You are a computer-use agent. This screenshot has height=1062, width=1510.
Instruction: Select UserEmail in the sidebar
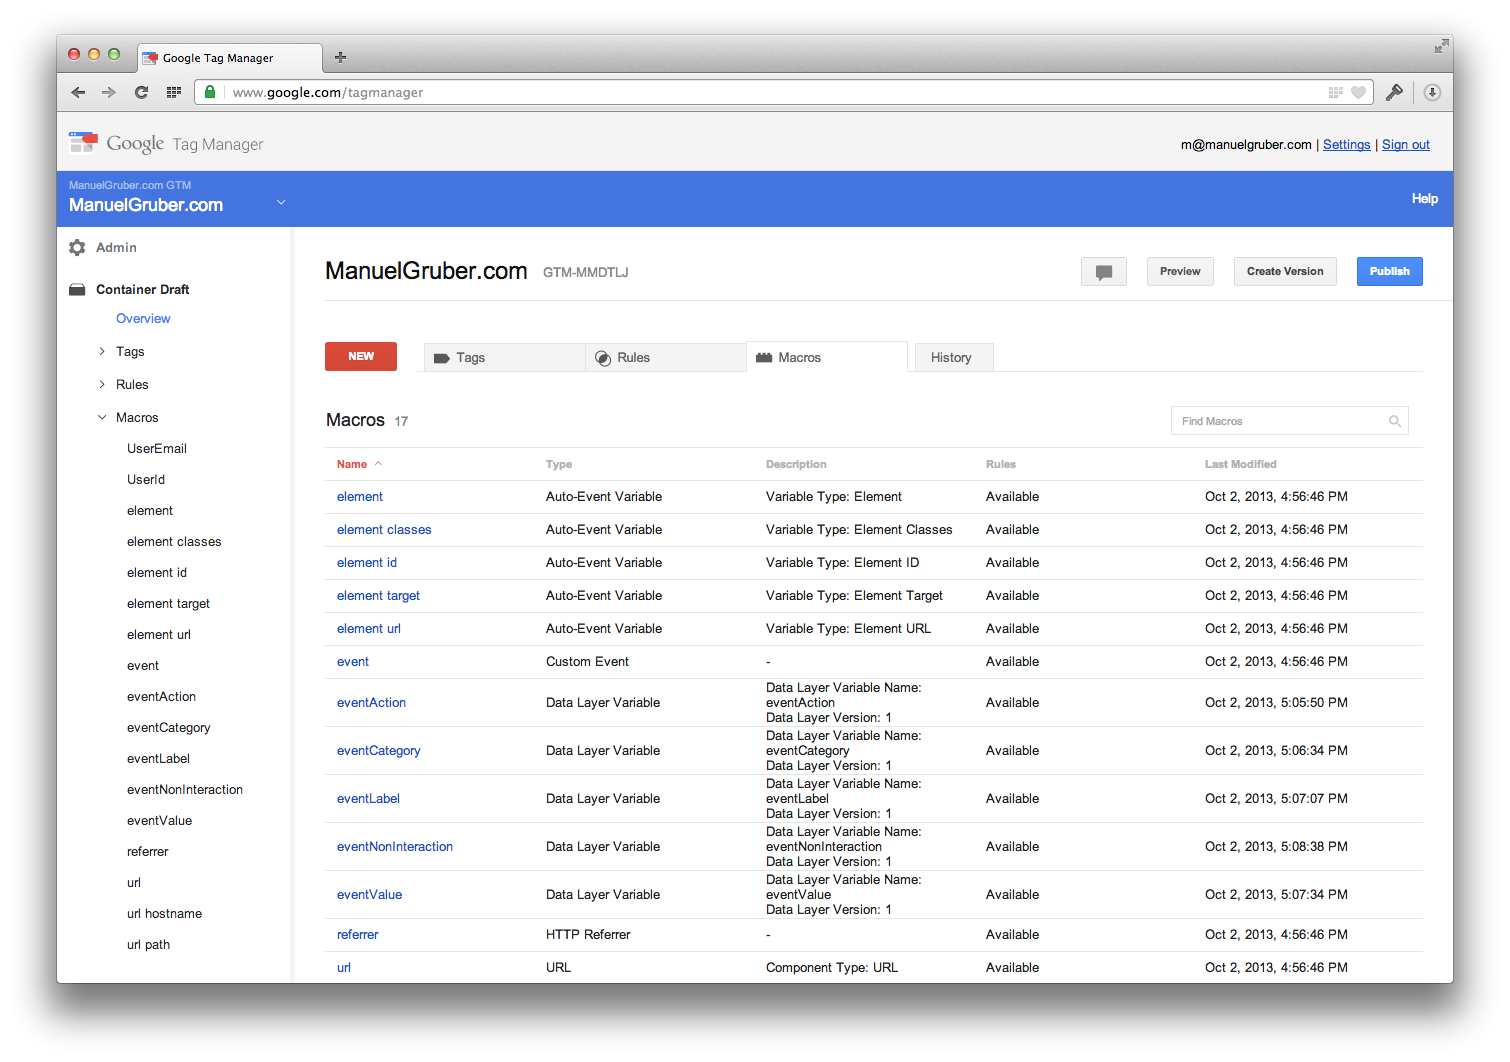tap(157, 448)
